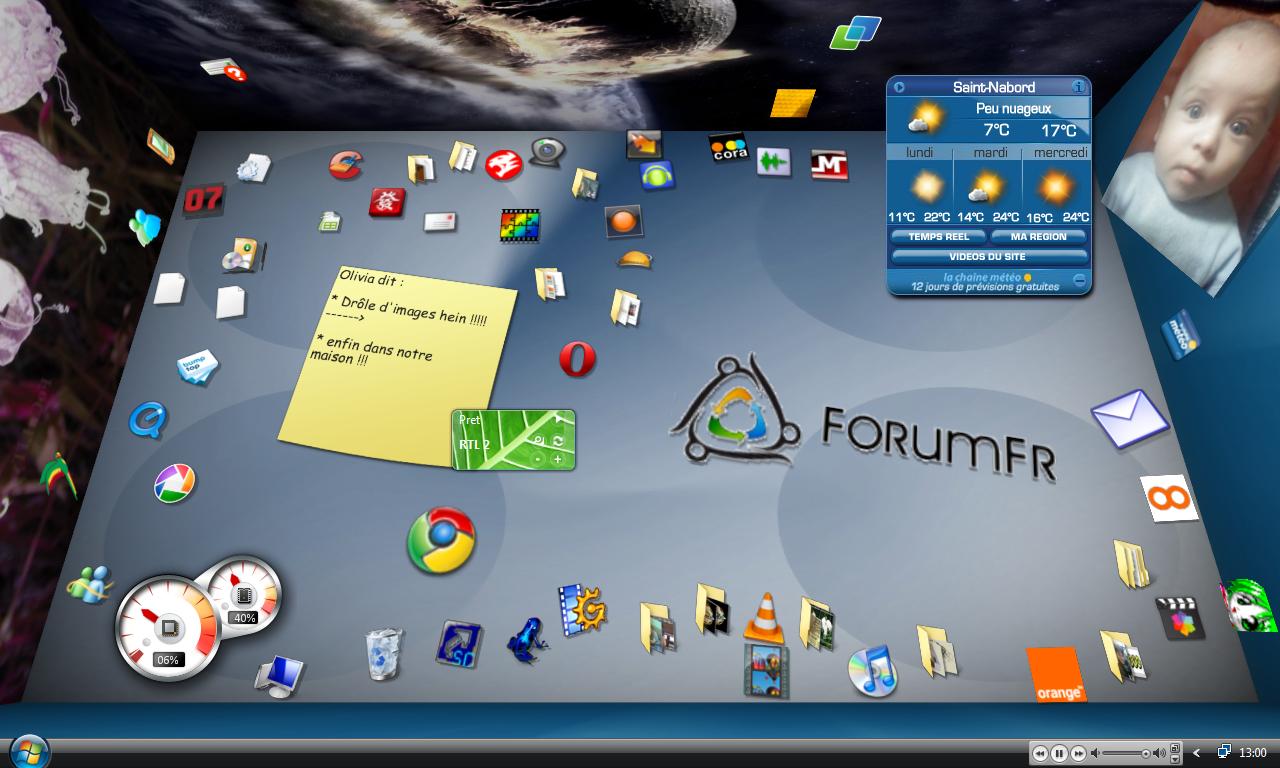This screenshot has height=768, width=1280.
Task: Click the TEMPS REEL weather button
Action: [939, 237]
